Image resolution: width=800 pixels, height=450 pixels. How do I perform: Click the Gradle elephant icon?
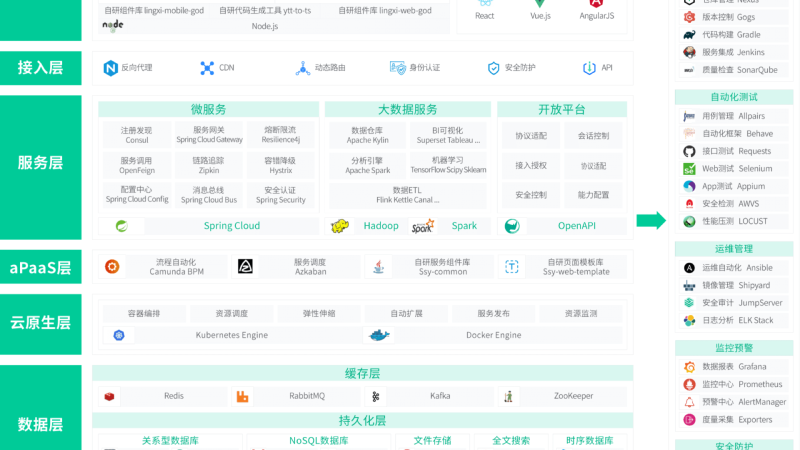coord(689,35)
